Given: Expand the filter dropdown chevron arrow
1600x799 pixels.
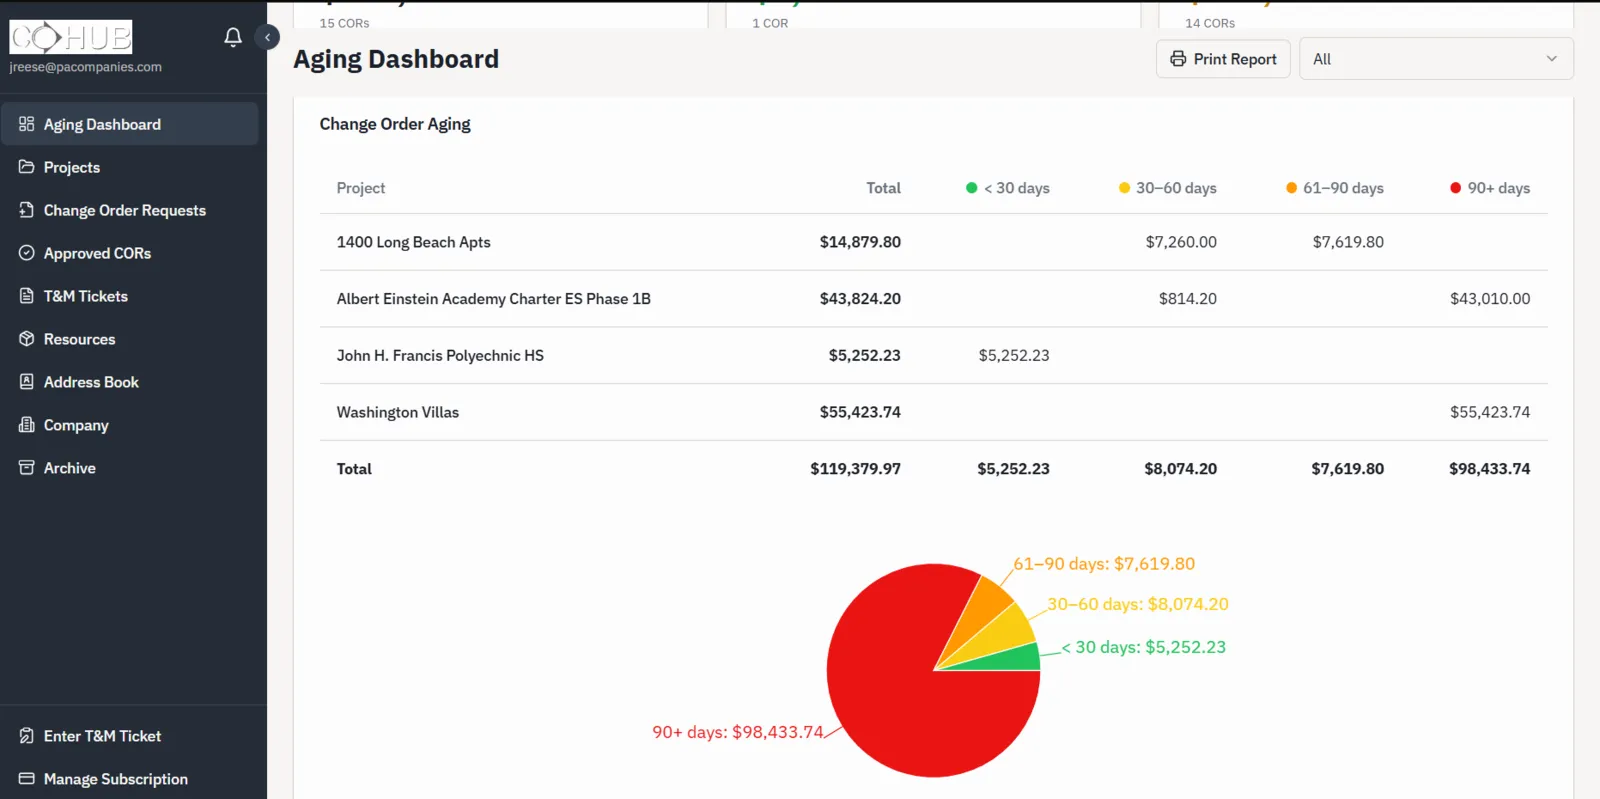Looking at the screenshot, I should point(1552,59).
